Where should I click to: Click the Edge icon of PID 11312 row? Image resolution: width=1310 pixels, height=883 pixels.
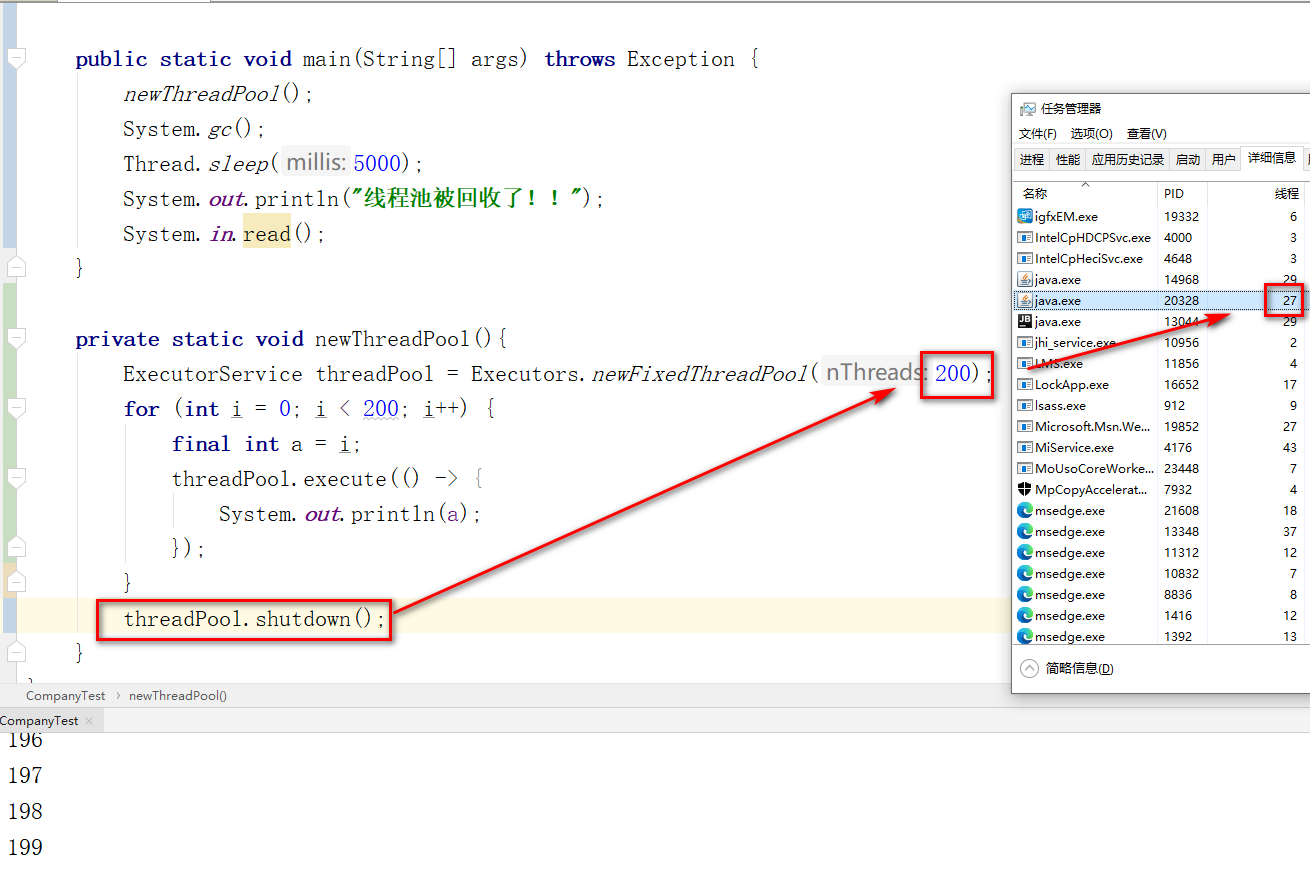[x=1024, y=552]
